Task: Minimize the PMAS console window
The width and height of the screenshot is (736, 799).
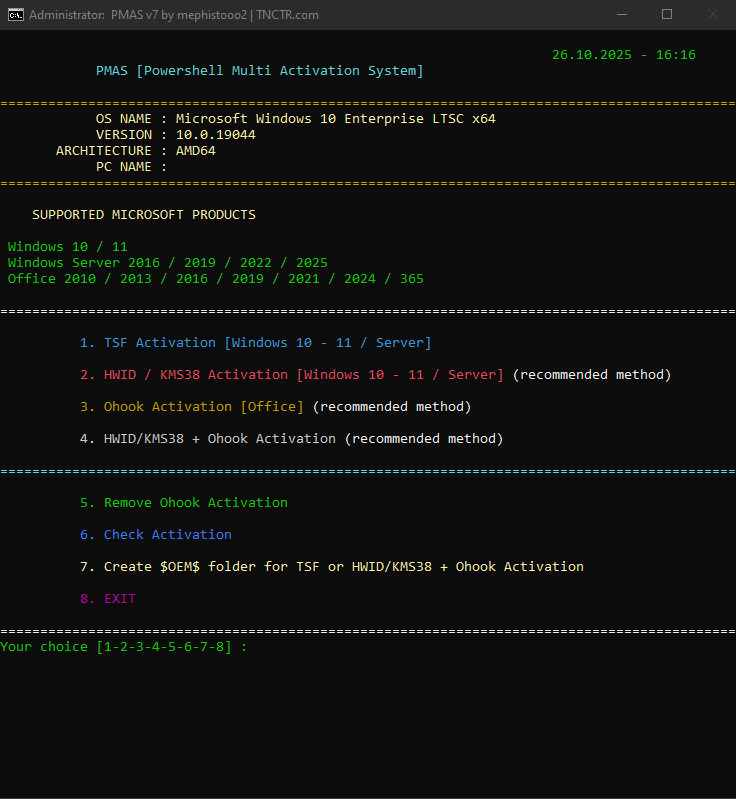Action: [622, 15]
